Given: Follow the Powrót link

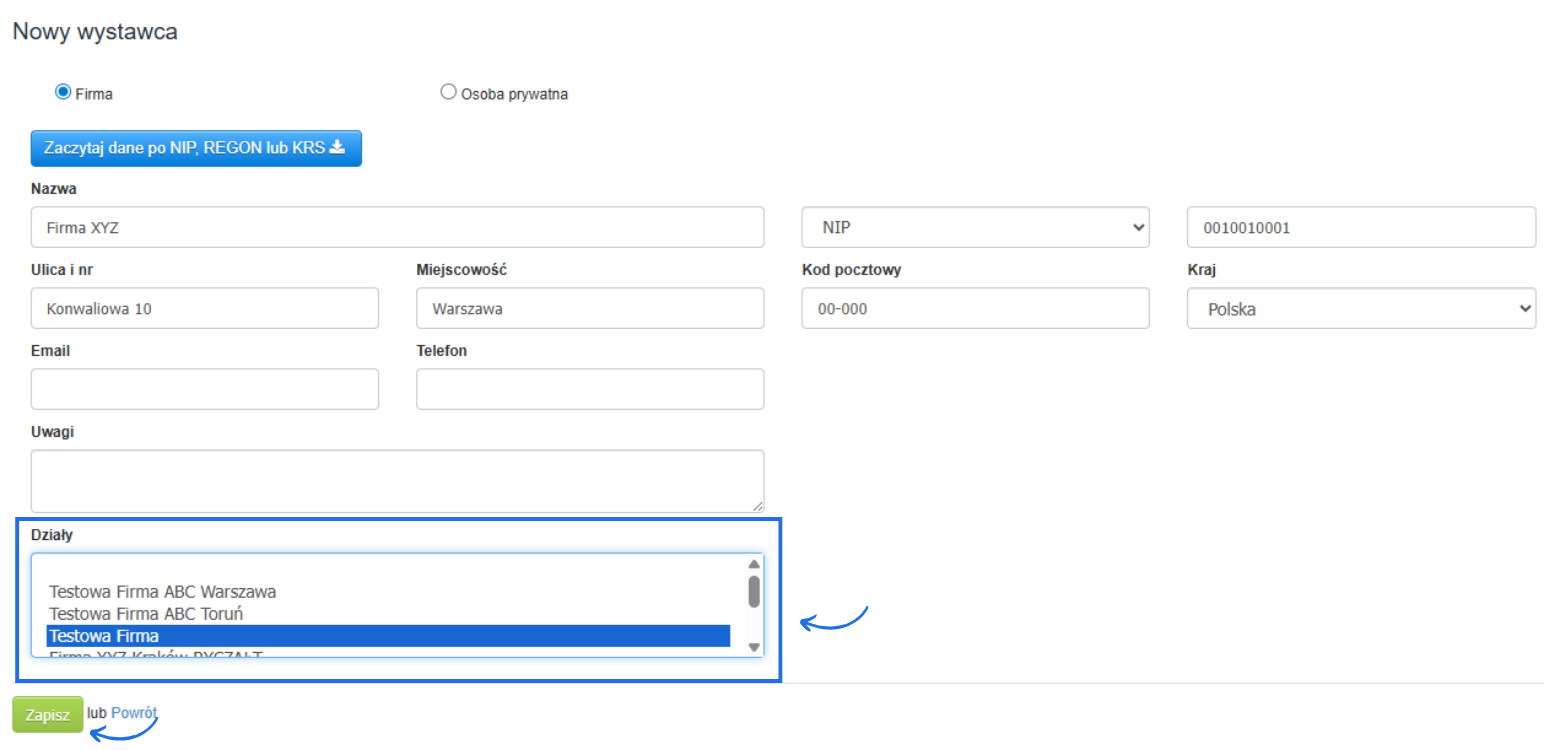Looking at the screenshot, I should click(x=134, y=713).
